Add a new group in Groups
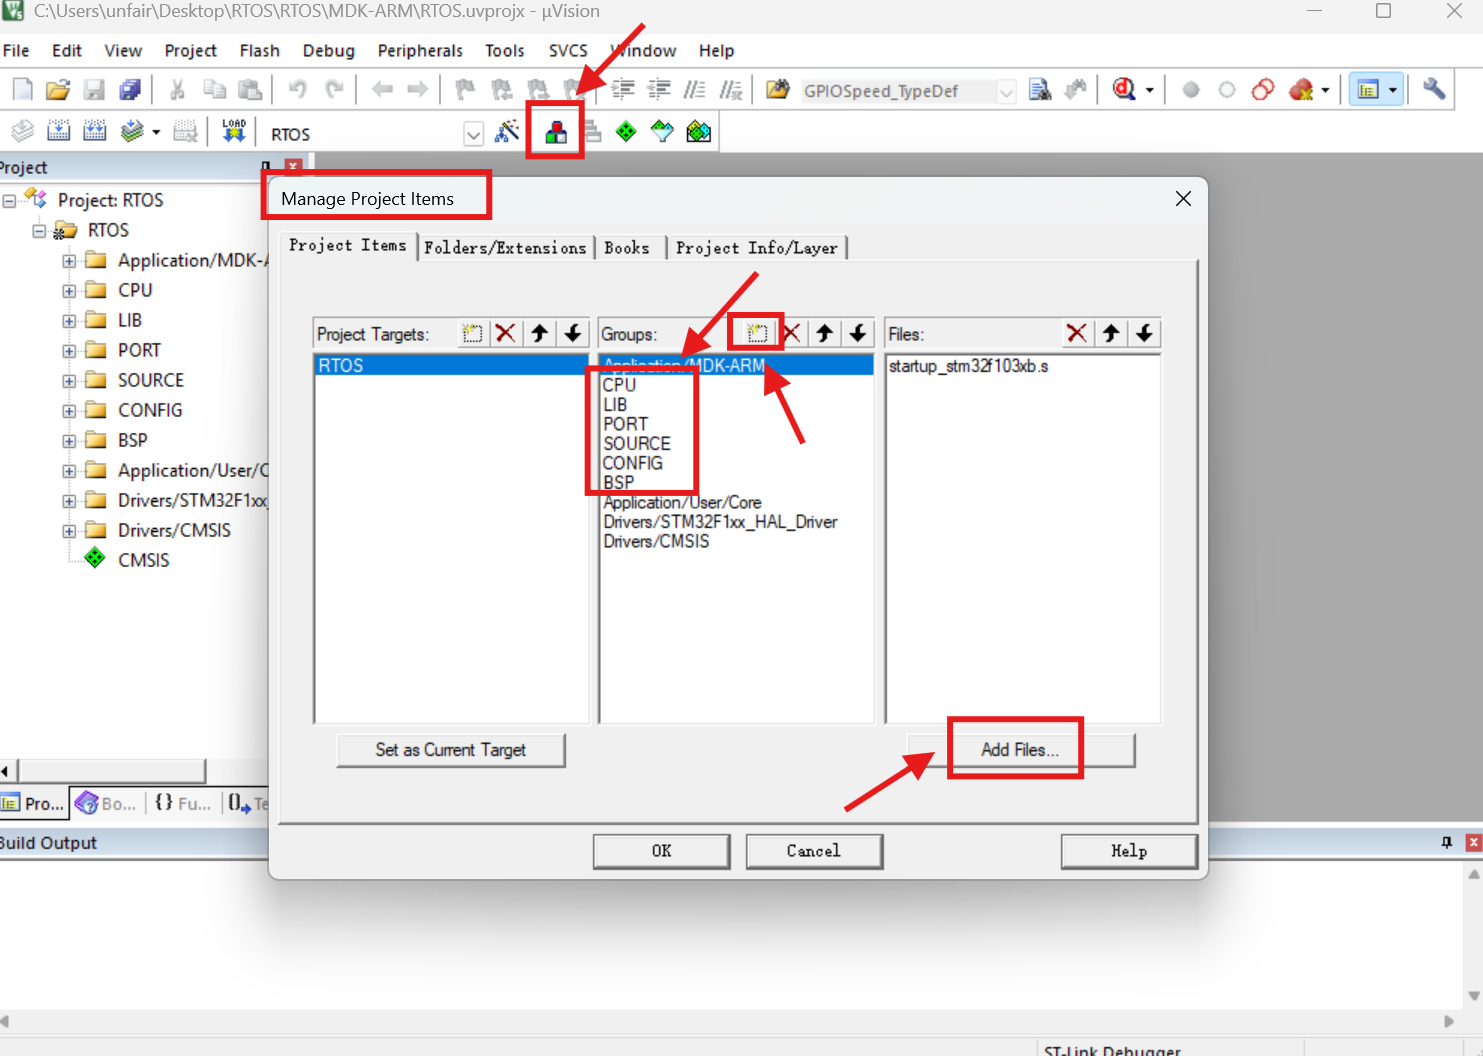Viewport: 1483px width, 1056px height. point(757,333)
